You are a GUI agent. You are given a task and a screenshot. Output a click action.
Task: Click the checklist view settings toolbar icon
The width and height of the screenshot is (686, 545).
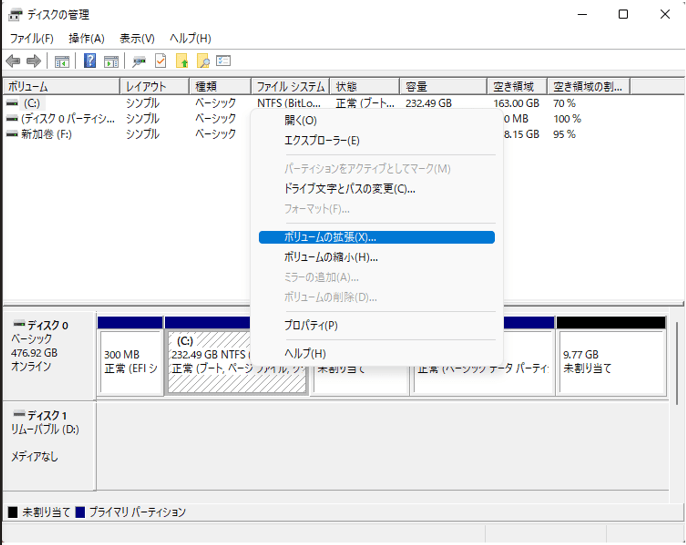click(x=224, y=60)
